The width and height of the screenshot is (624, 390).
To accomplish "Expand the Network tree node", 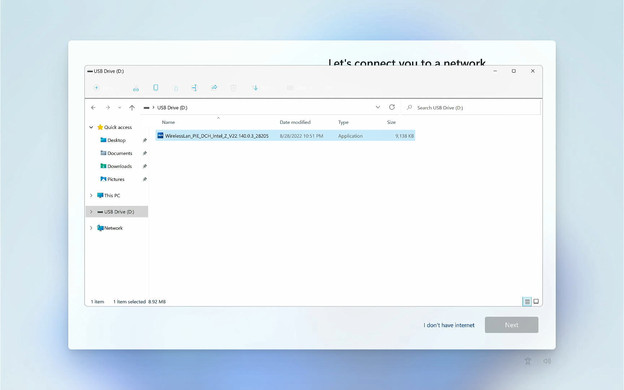I will click(91, 228).
